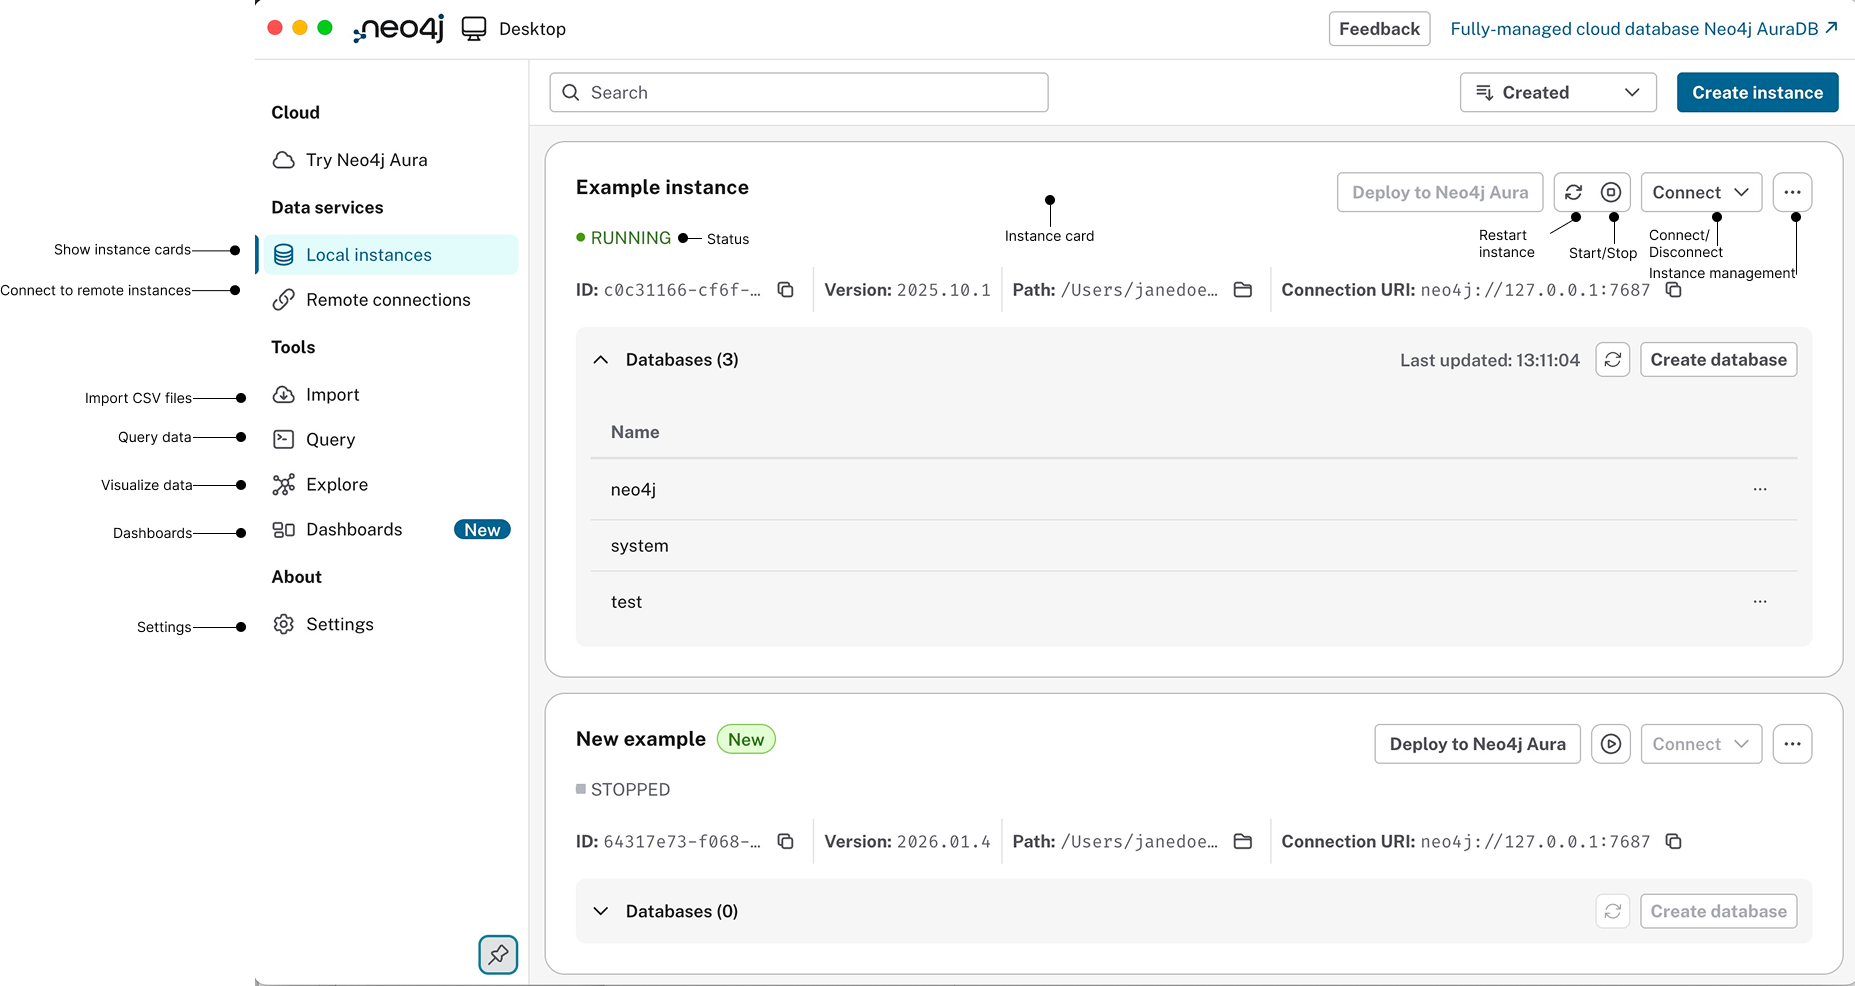Click the RUNNING status label
This screenshot has width=1855, height=986.
[x=631, y=238]
